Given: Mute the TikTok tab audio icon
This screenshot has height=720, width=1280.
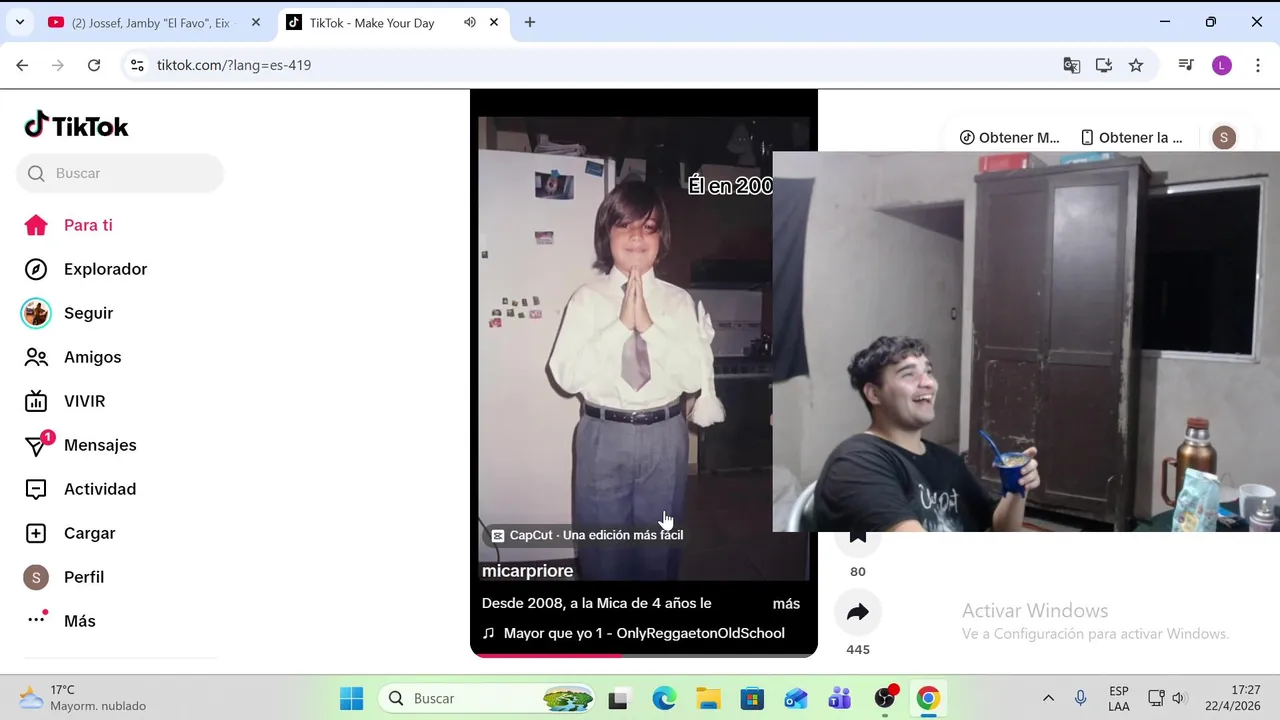Looking at the screenshot, I should point(469,22).
